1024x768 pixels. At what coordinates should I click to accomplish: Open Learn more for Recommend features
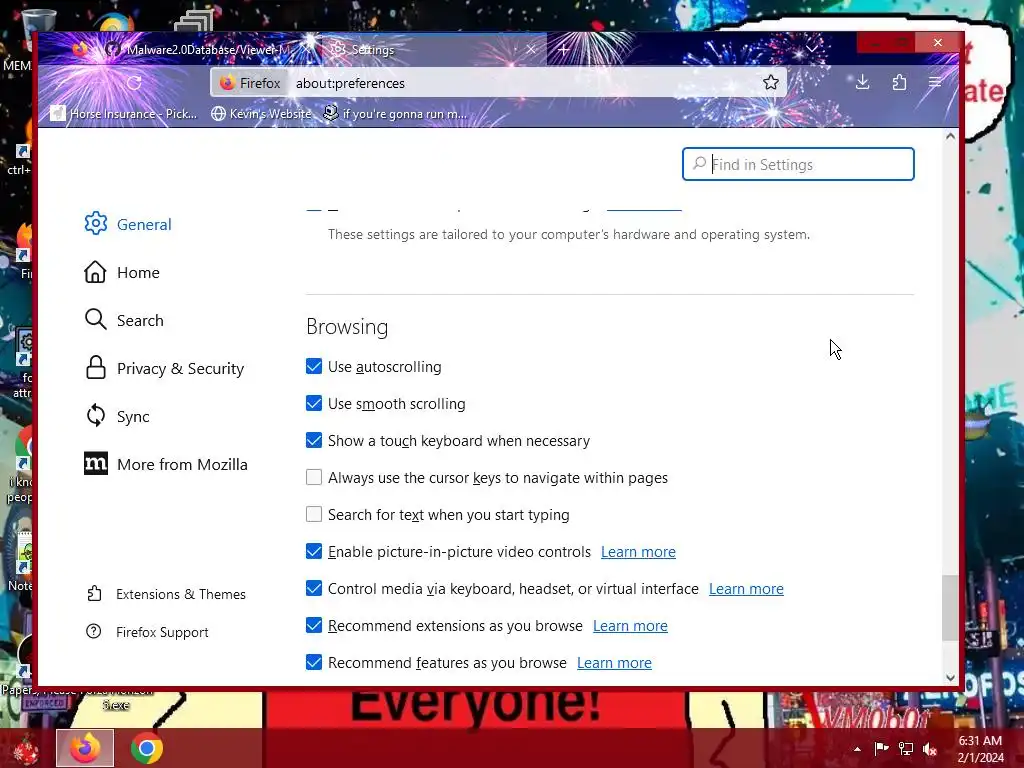(x=614, y=663)
